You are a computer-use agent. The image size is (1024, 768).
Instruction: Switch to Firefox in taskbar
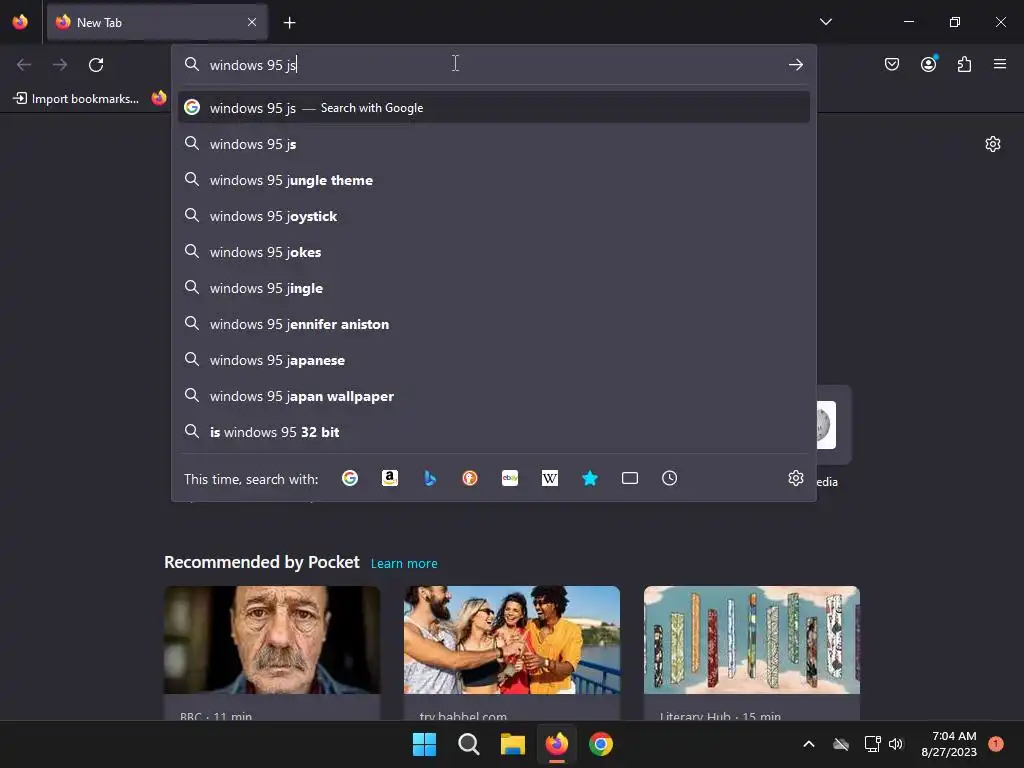(x=556, y=744)
